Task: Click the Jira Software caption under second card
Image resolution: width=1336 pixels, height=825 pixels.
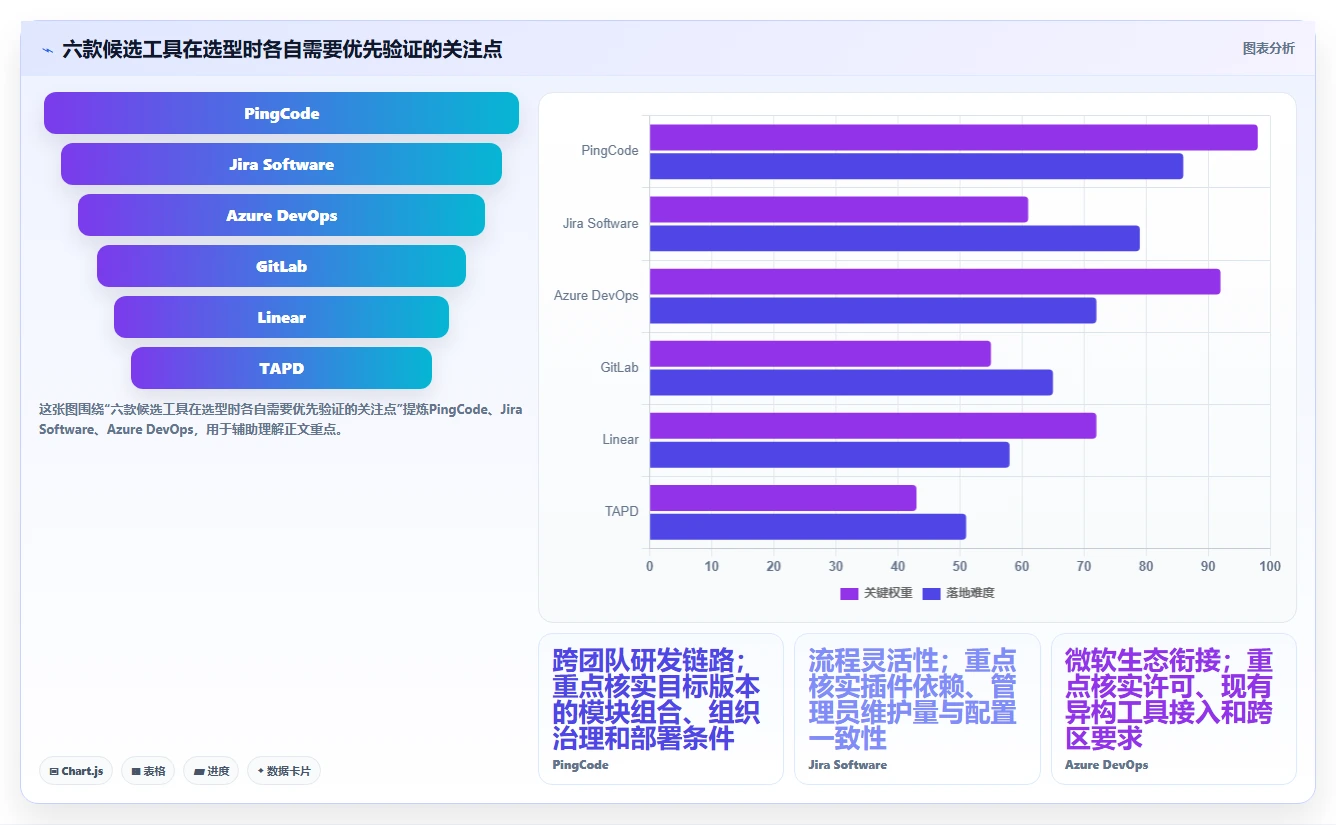Action: click(847, 765)
